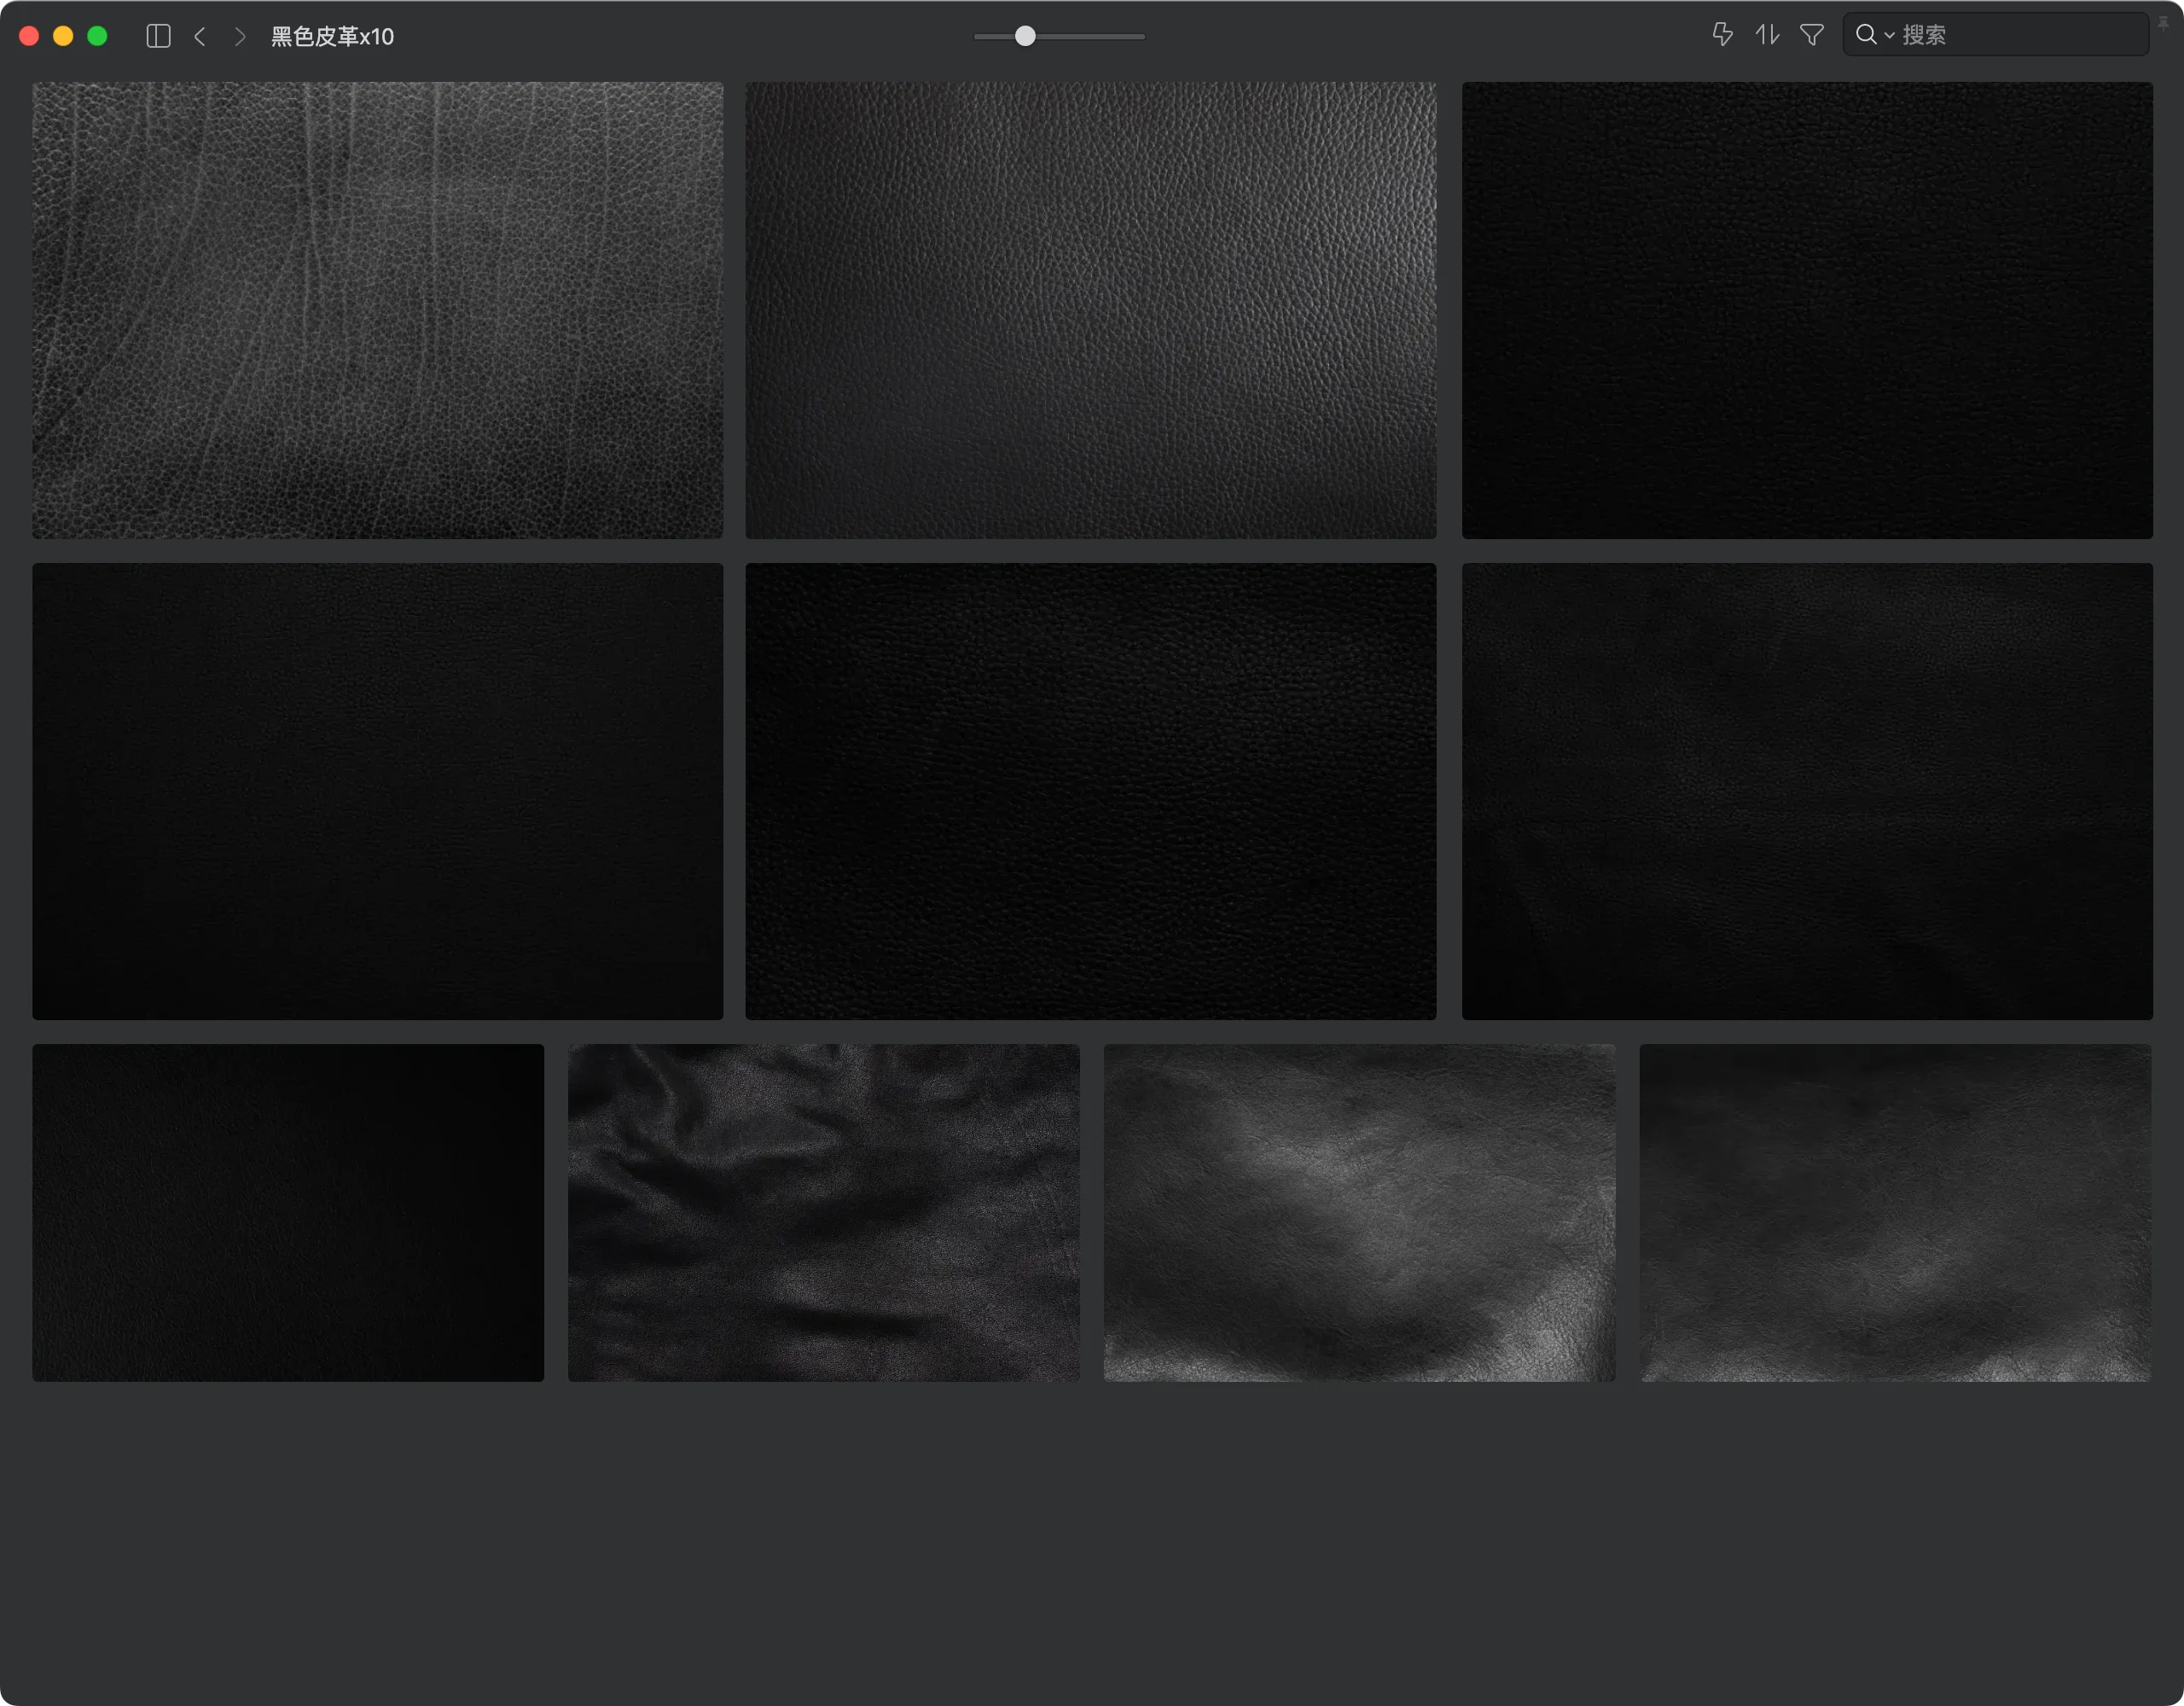The width and height of the screenshot is (2184, 1706).
Task: Select the crumpled folded leather thumbnail
Action: click(x=824, y=1213)
